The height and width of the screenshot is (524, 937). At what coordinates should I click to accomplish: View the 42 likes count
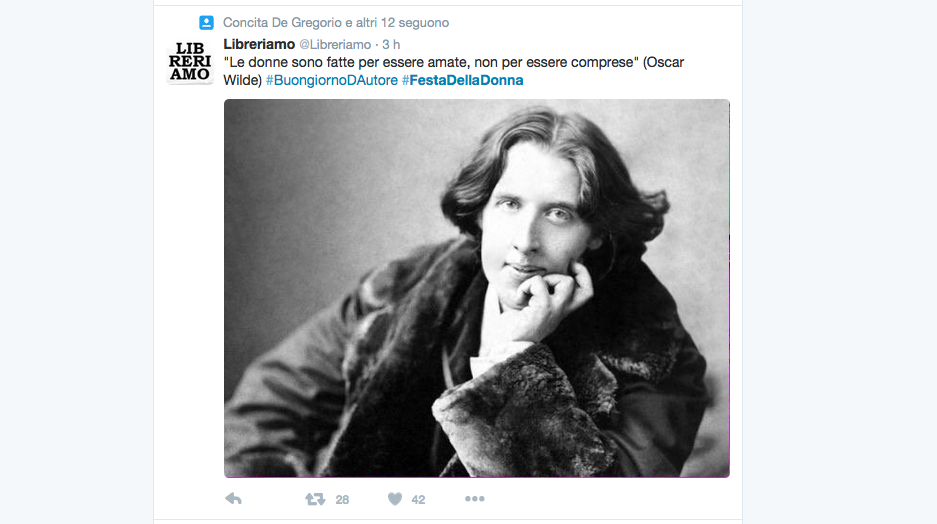coord(418,500)
